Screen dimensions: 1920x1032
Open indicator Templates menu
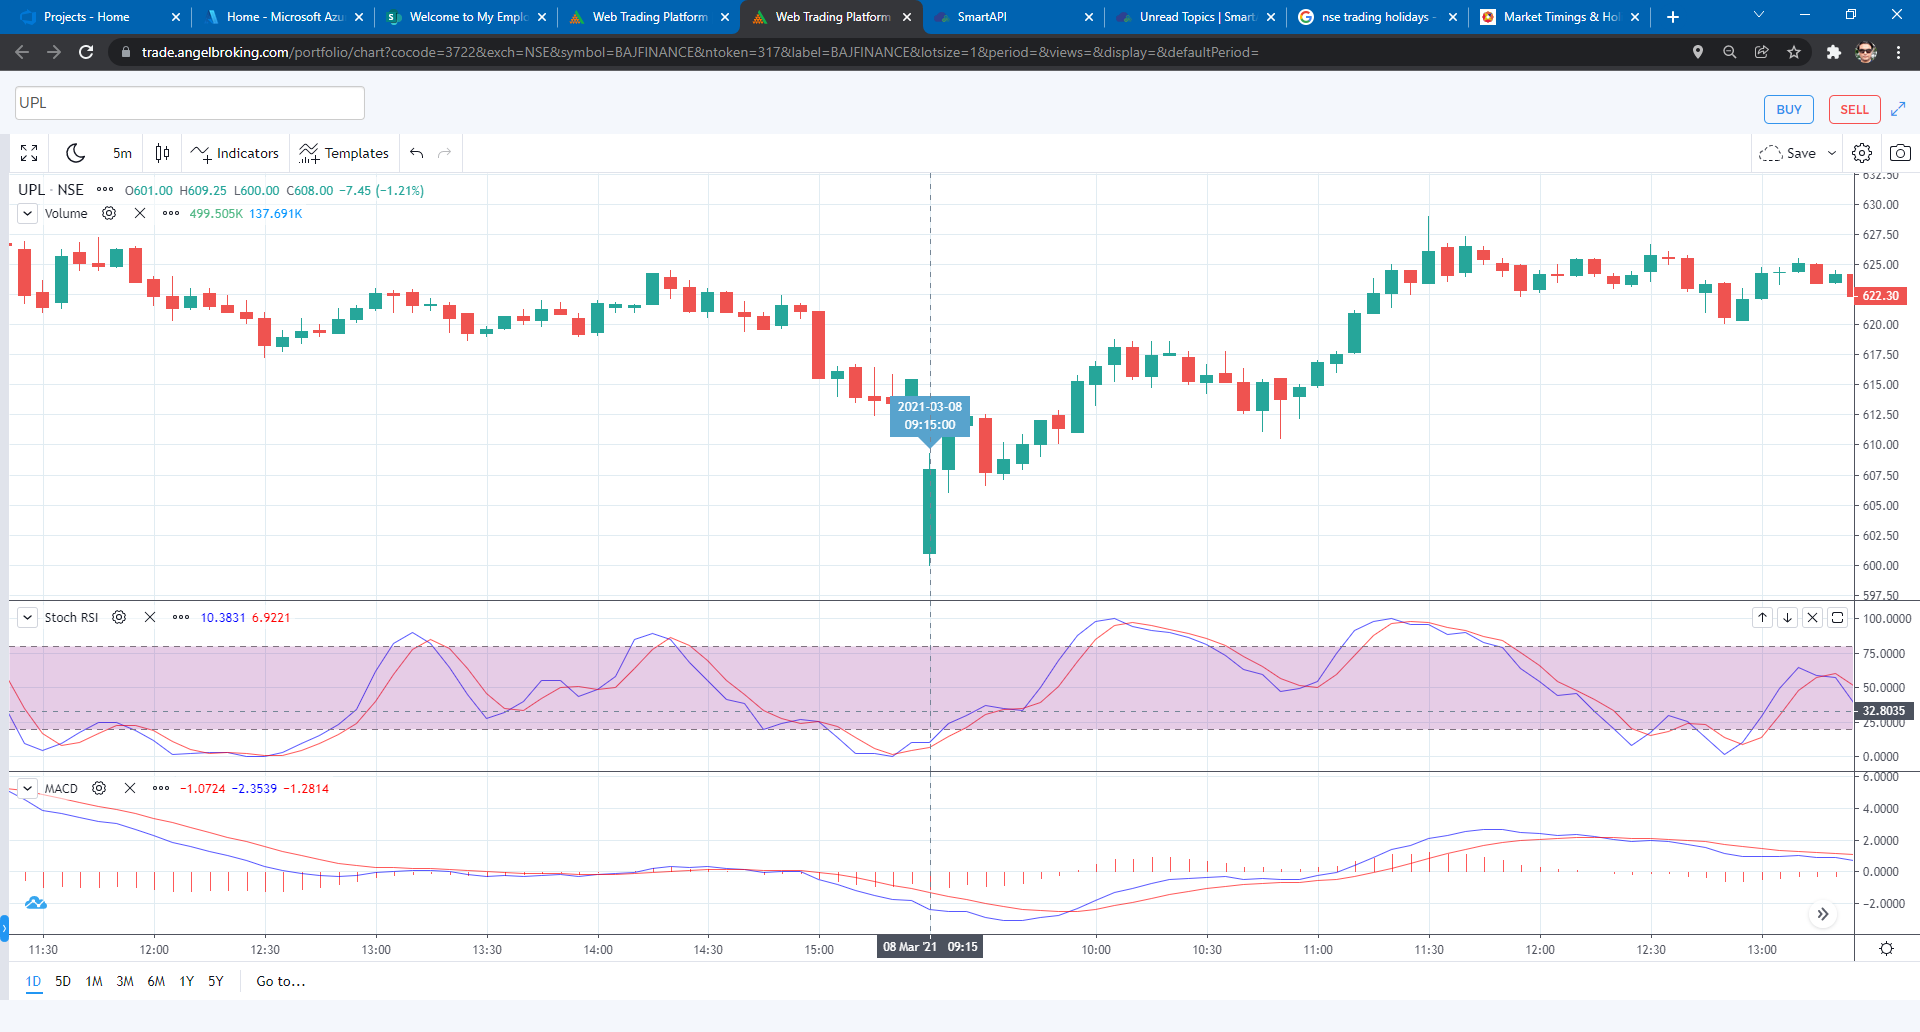pyautogui.click(x=344, y=153)
